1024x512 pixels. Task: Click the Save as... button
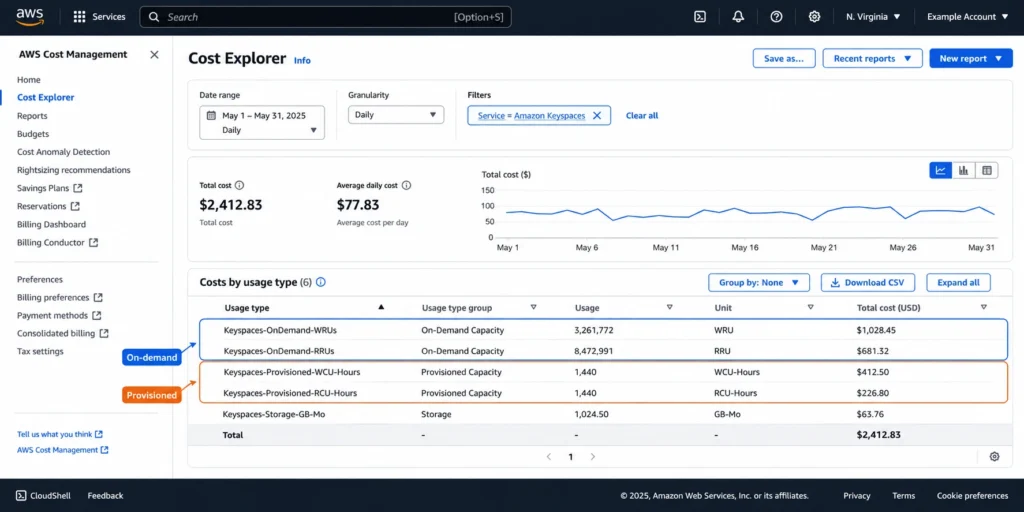click(784, 58)
